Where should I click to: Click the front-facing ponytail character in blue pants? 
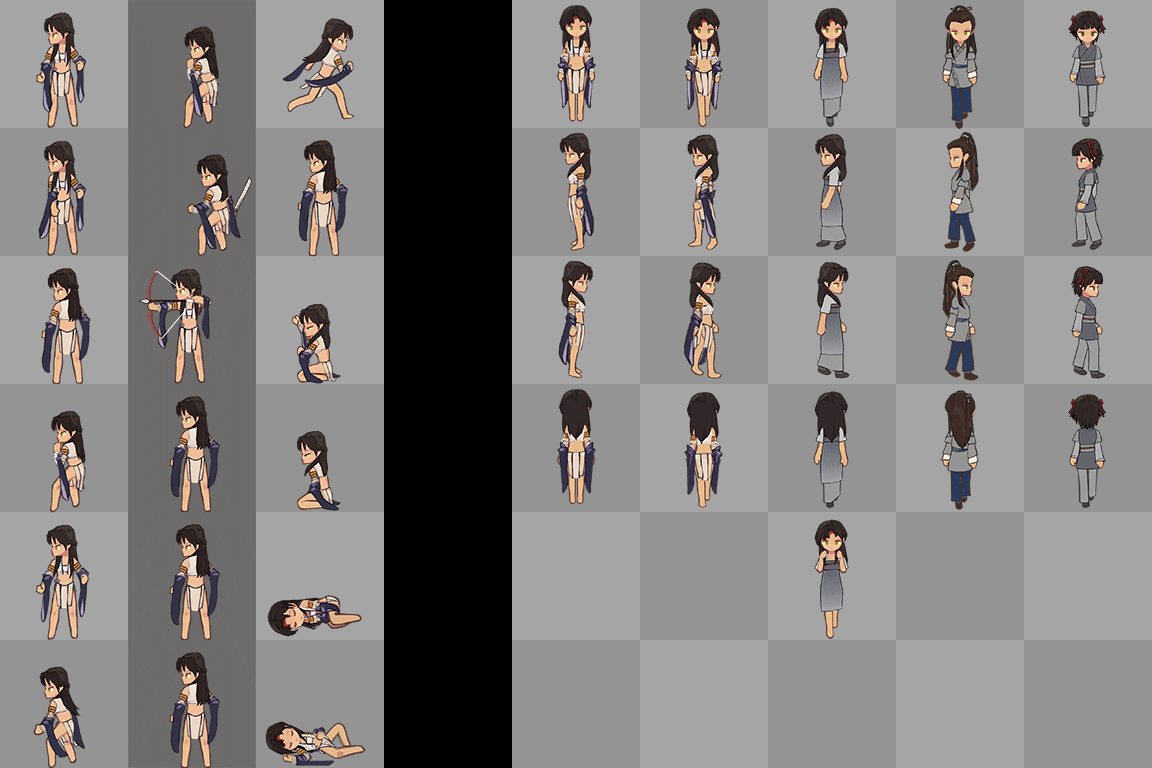pos(960,68)
